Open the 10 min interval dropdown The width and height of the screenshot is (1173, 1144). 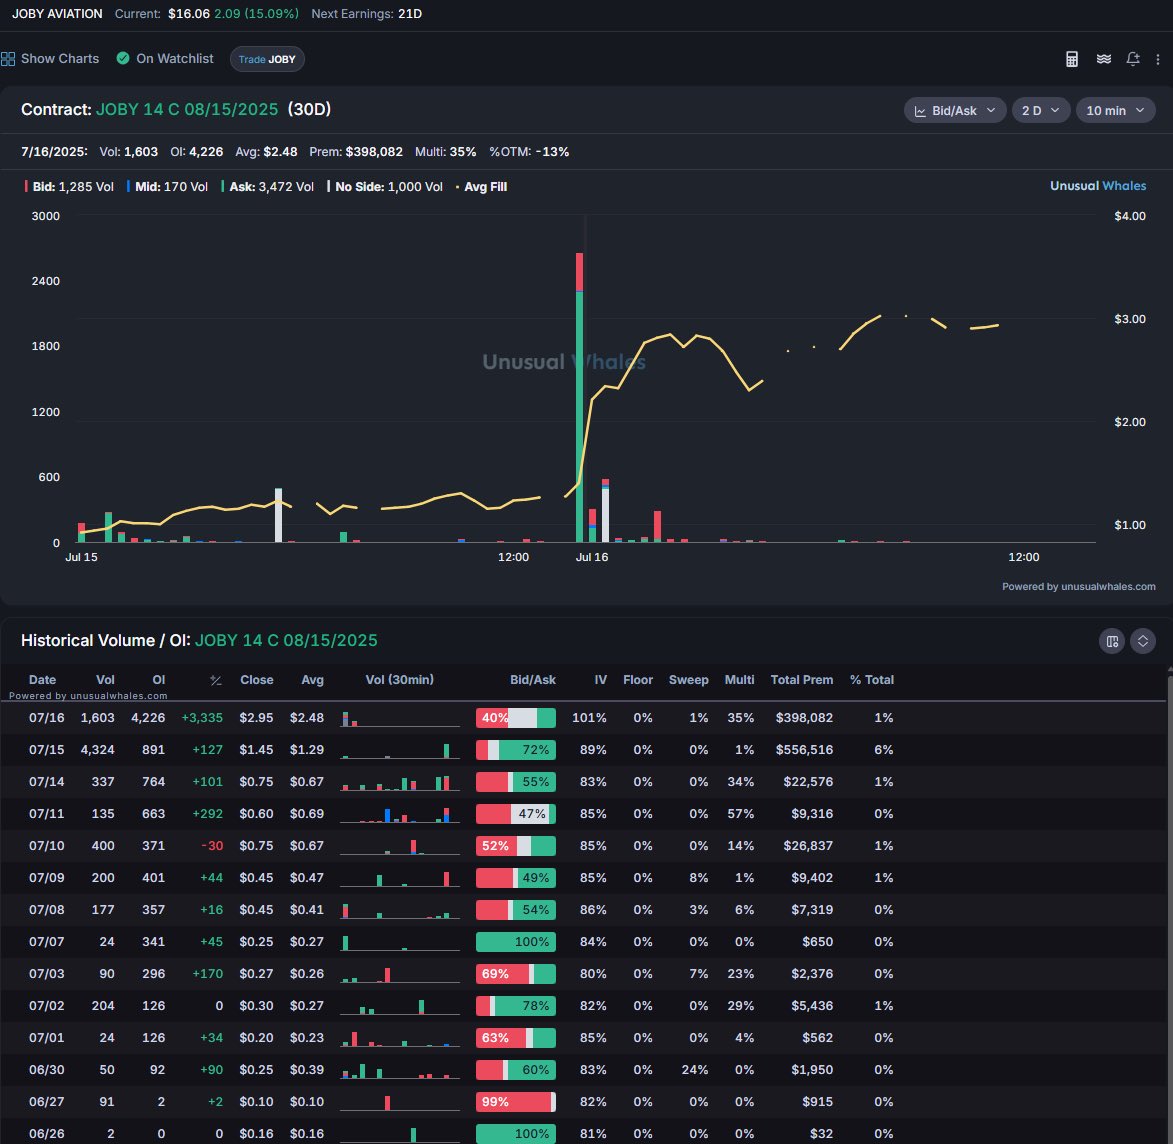point(1115,111)
